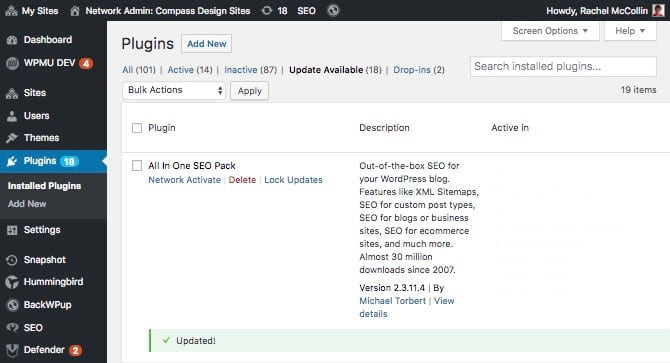670x363 pixels.
Task: Filter plugins by Inactive (87)
Action: 250,70
